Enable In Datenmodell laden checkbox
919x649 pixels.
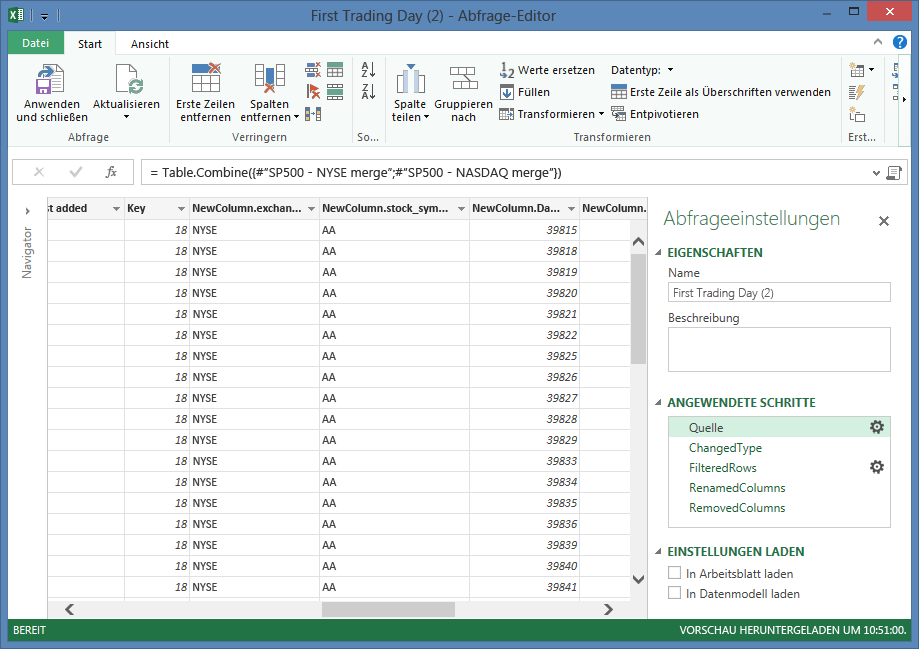675,593
